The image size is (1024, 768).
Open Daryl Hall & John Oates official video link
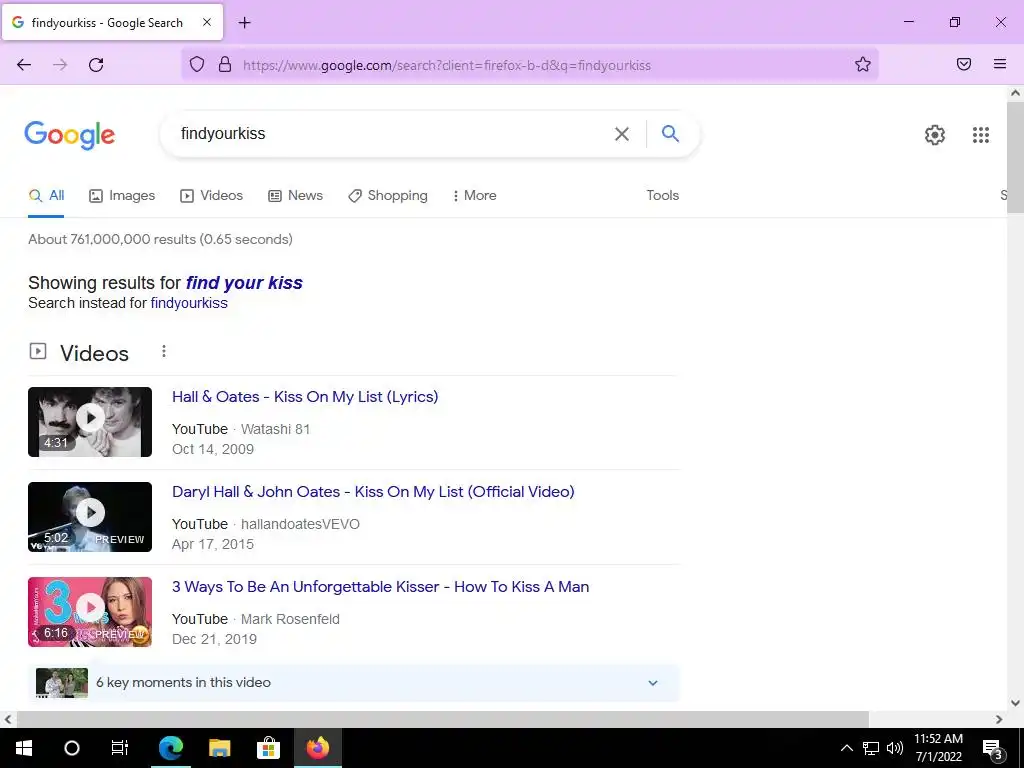click(373, 492)
